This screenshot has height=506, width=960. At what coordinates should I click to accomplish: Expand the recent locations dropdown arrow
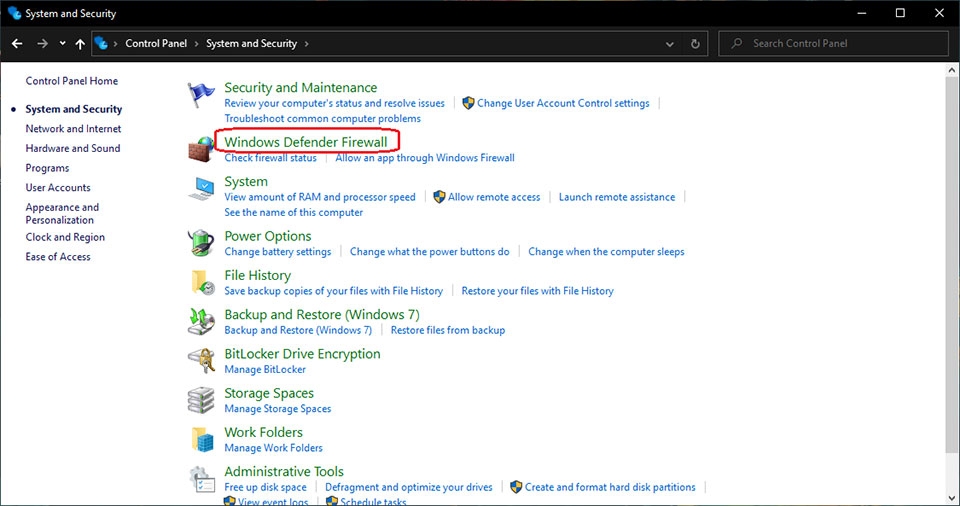[62, 44]
